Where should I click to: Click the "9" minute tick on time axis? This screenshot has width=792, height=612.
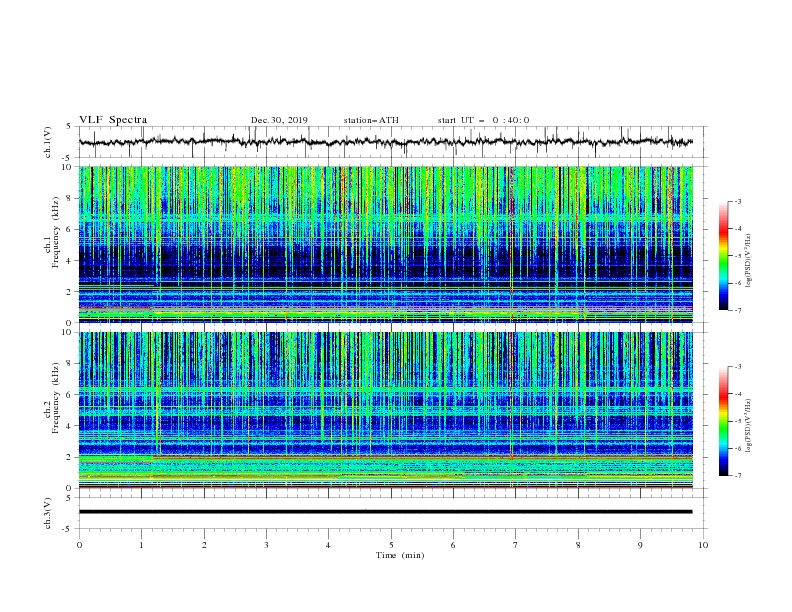pos(640,545)
